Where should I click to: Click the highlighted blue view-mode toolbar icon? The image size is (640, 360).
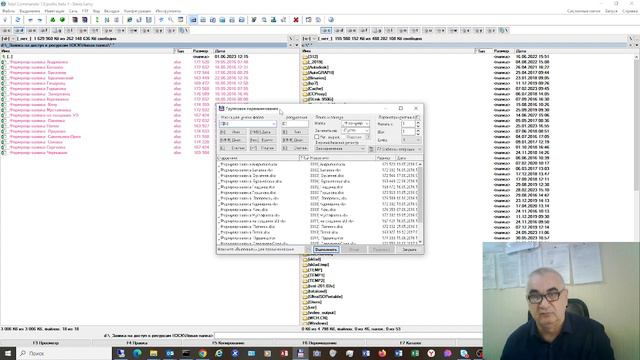(193, 20)
